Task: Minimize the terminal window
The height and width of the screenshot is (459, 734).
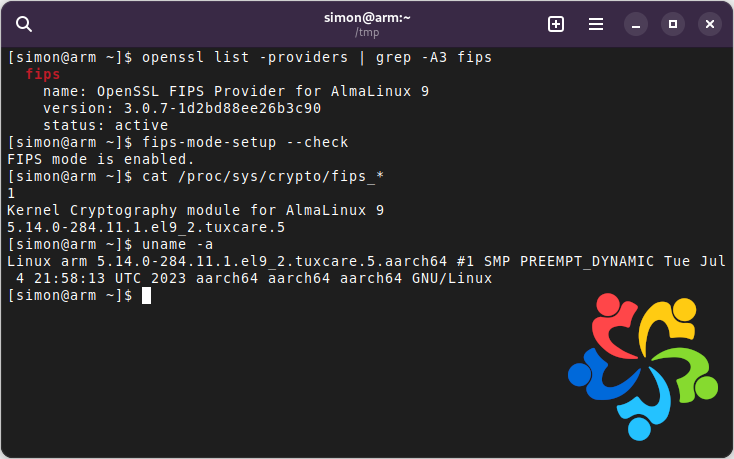Action: tap(636, 24)
